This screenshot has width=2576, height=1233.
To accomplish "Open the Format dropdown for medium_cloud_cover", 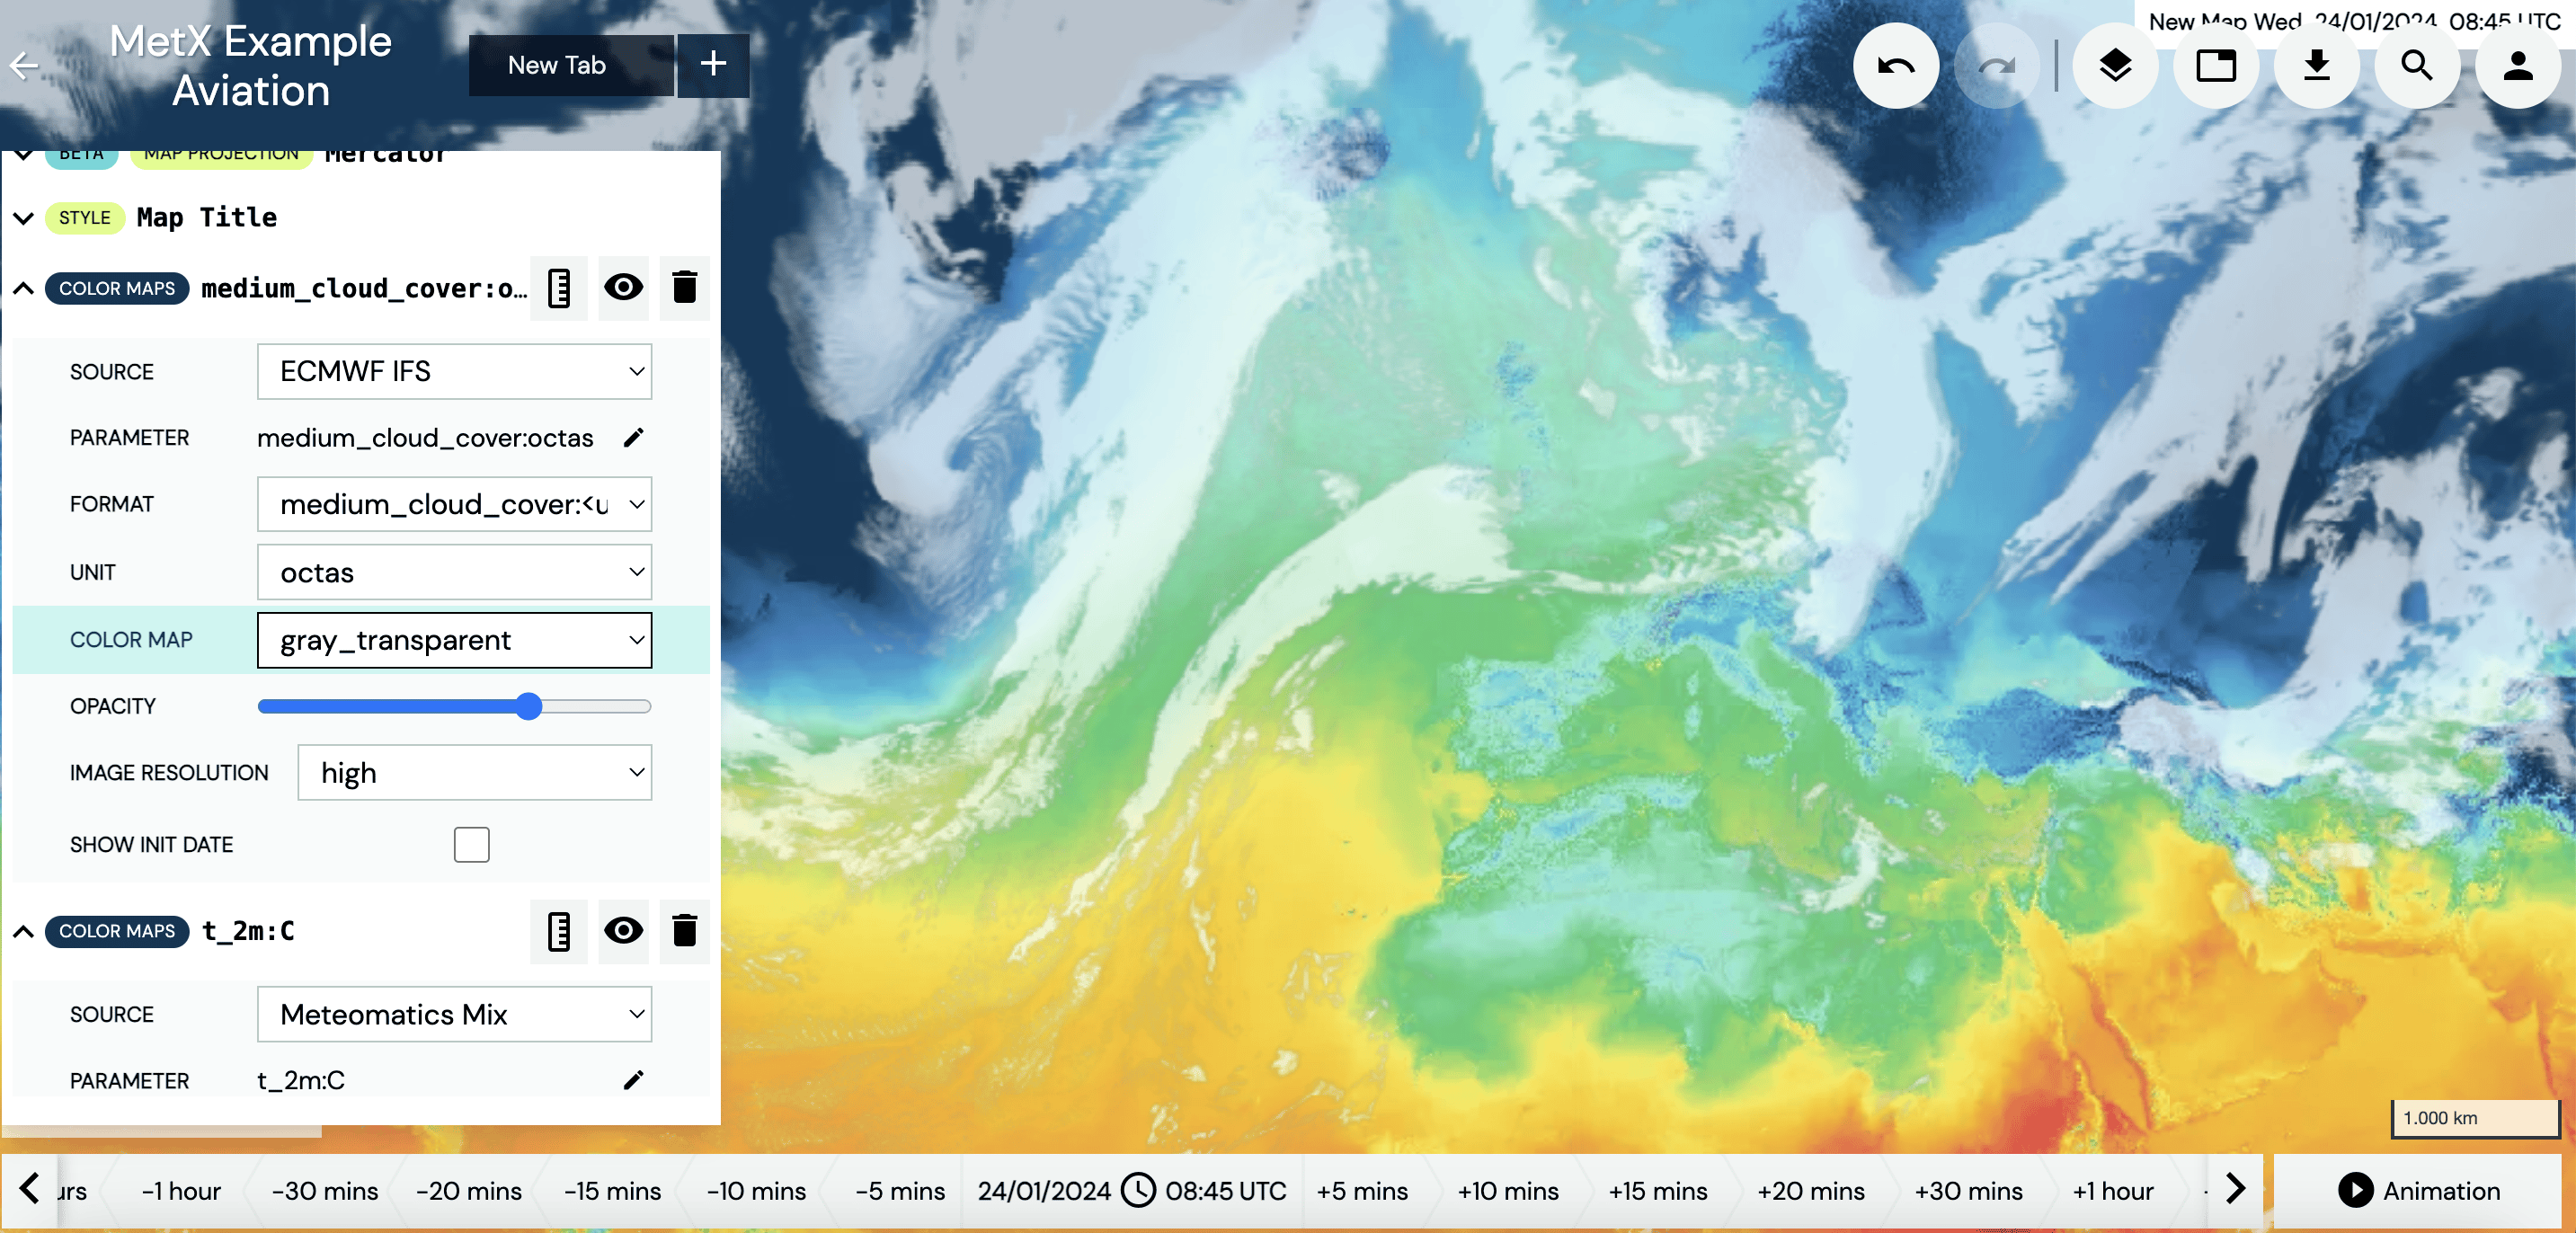I will point(454,504).
